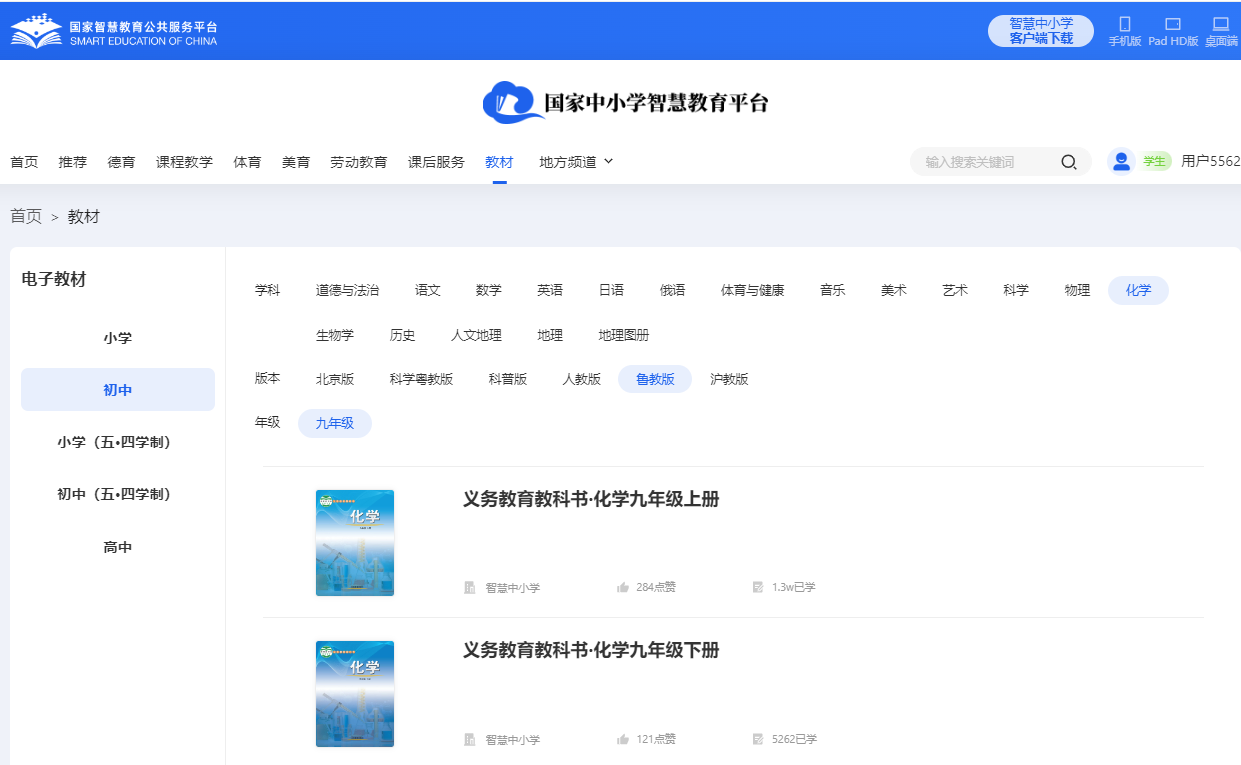This screenshot has height=765, width=1241.
Task: Click the 智慧中小学 客户端下载 button
Action: pos(1040,31)
